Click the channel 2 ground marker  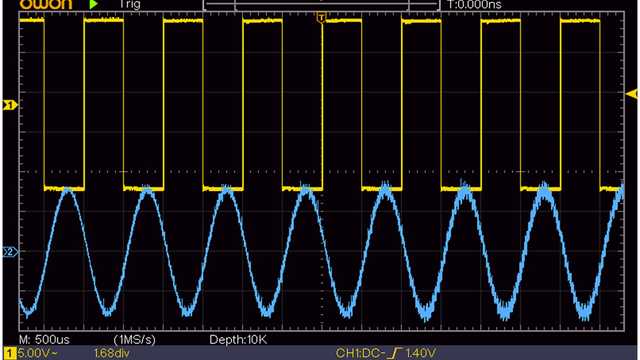point(10,252)
